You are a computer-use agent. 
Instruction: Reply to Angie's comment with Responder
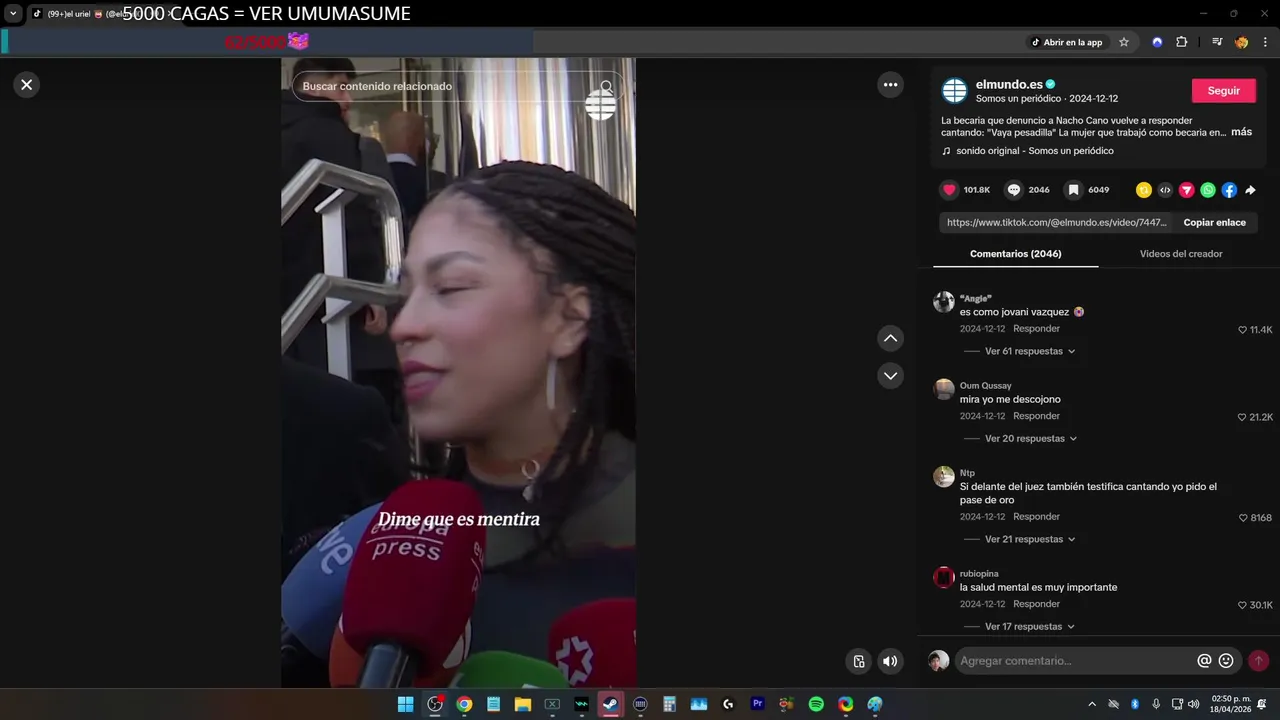pyautogui.click(x=1036, y=329)
